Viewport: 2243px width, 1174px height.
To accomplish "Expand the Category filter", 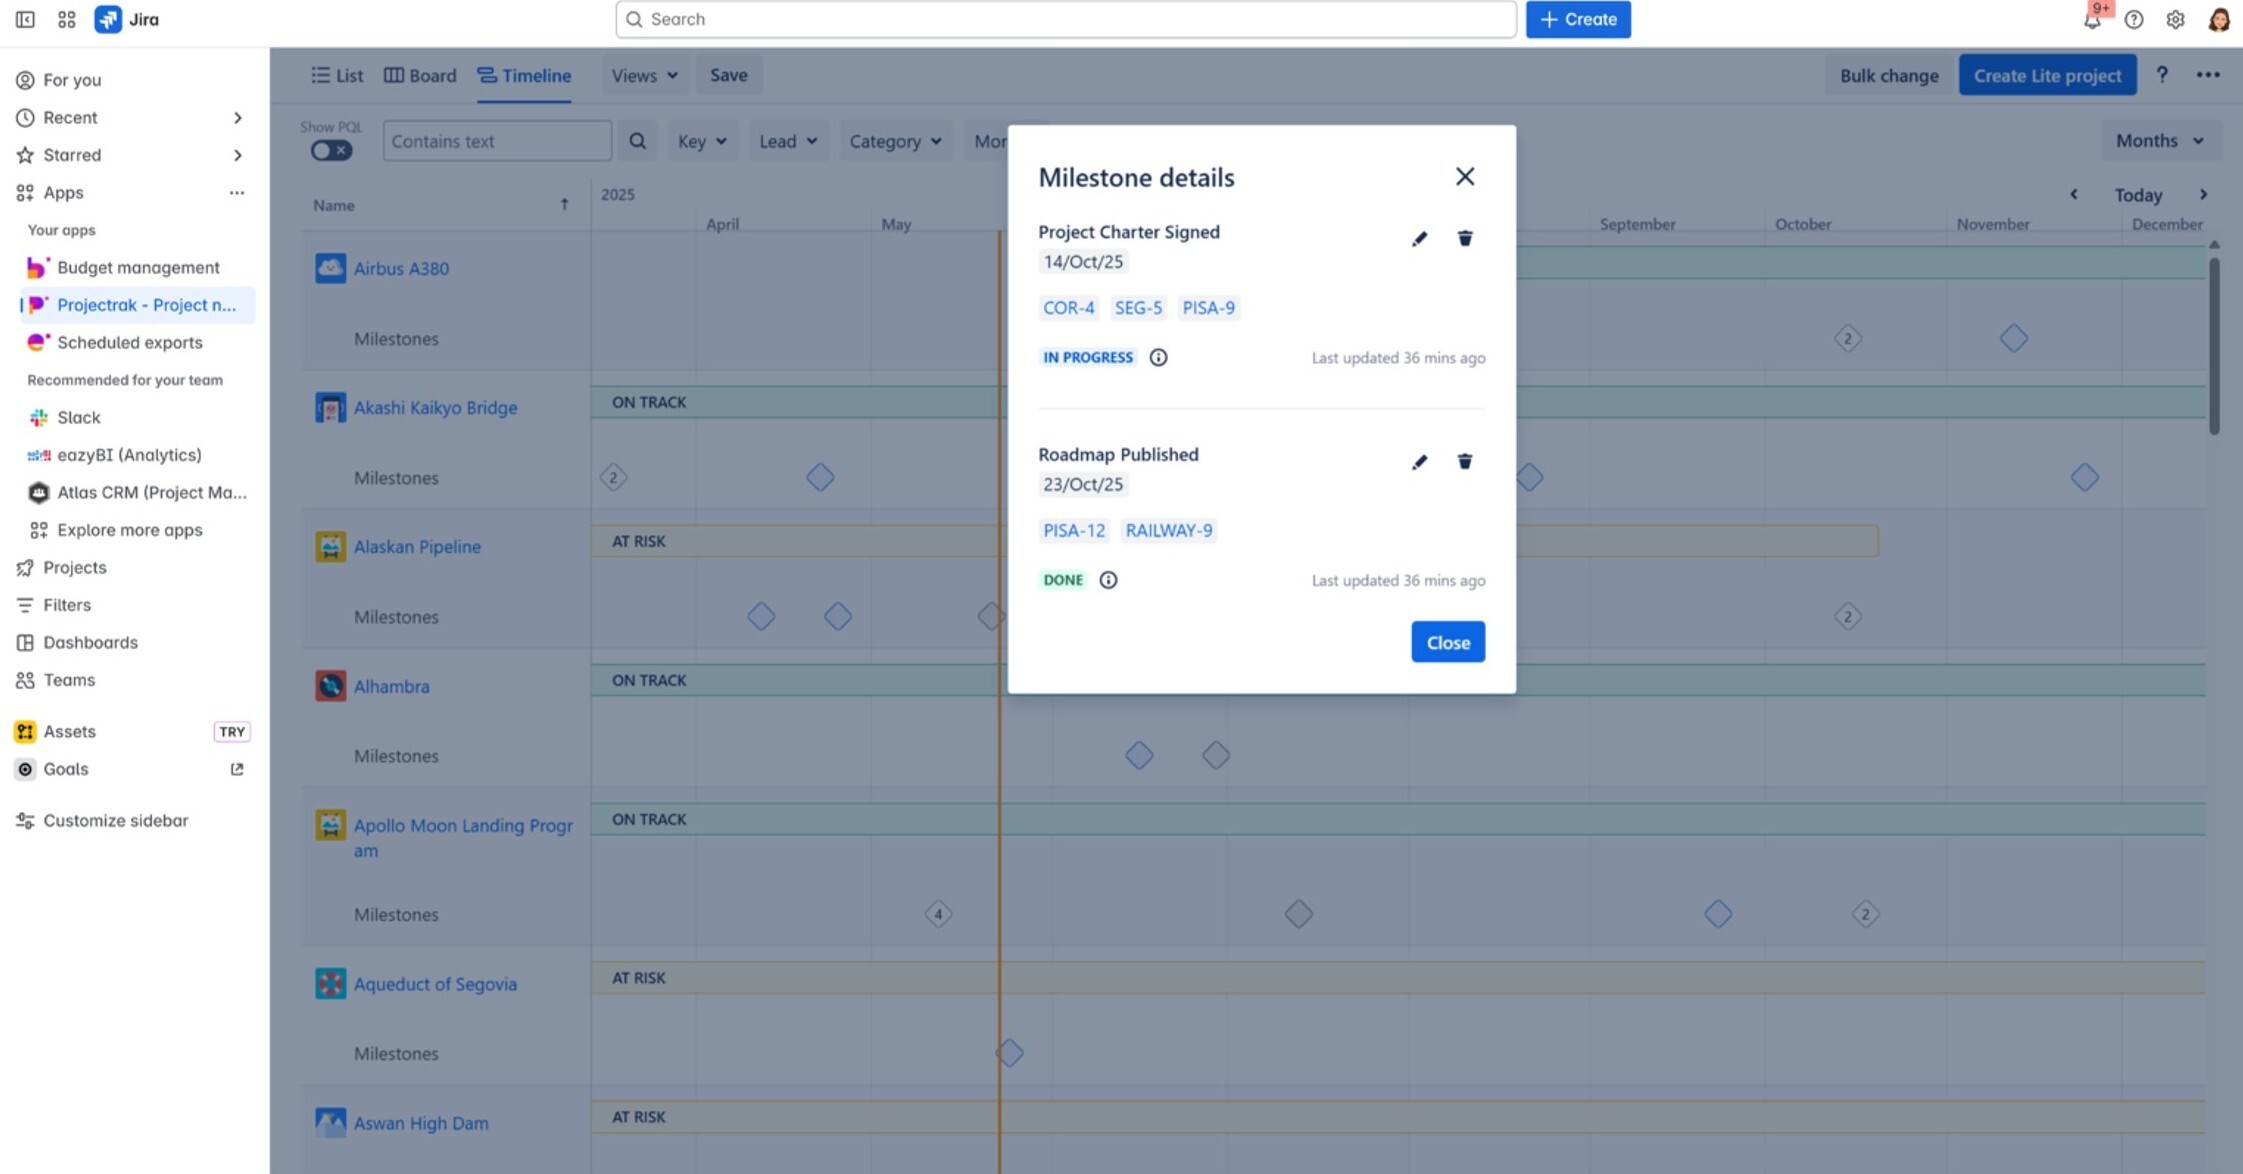I will (x=894, y=141).
